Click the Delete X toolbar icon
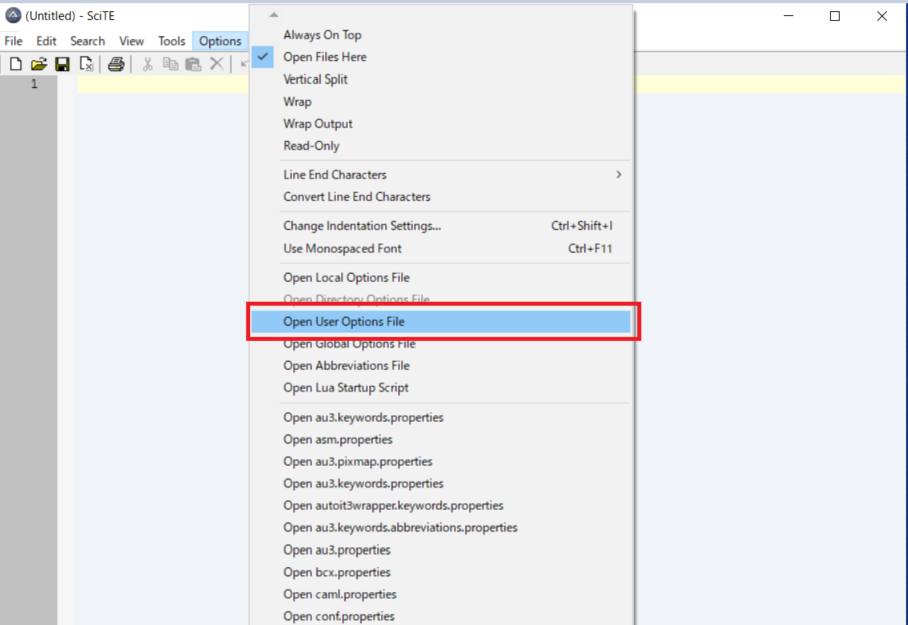The height and width of the screenshot is (625, 908). tap(216, 64)
